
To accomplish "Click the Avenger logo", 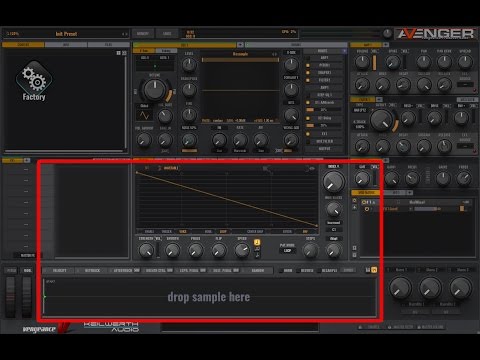I will [436, 34].
